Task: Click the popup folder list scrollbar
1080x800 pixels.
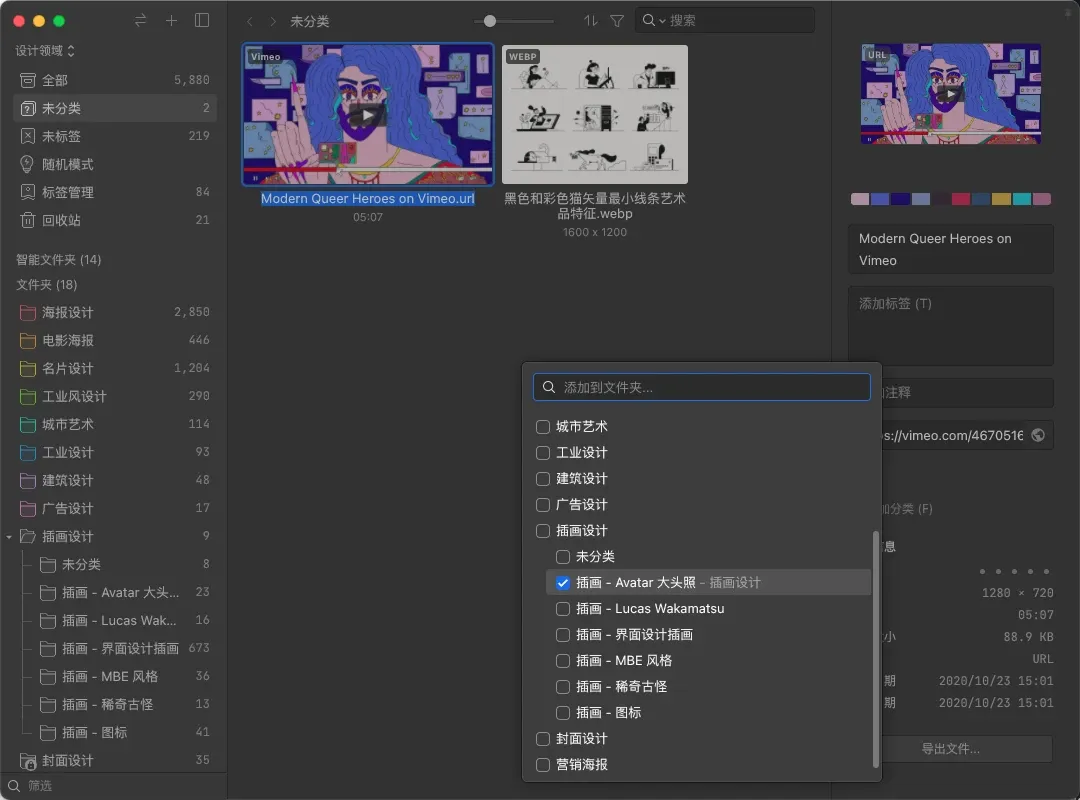Action: (x=875, y=648)
